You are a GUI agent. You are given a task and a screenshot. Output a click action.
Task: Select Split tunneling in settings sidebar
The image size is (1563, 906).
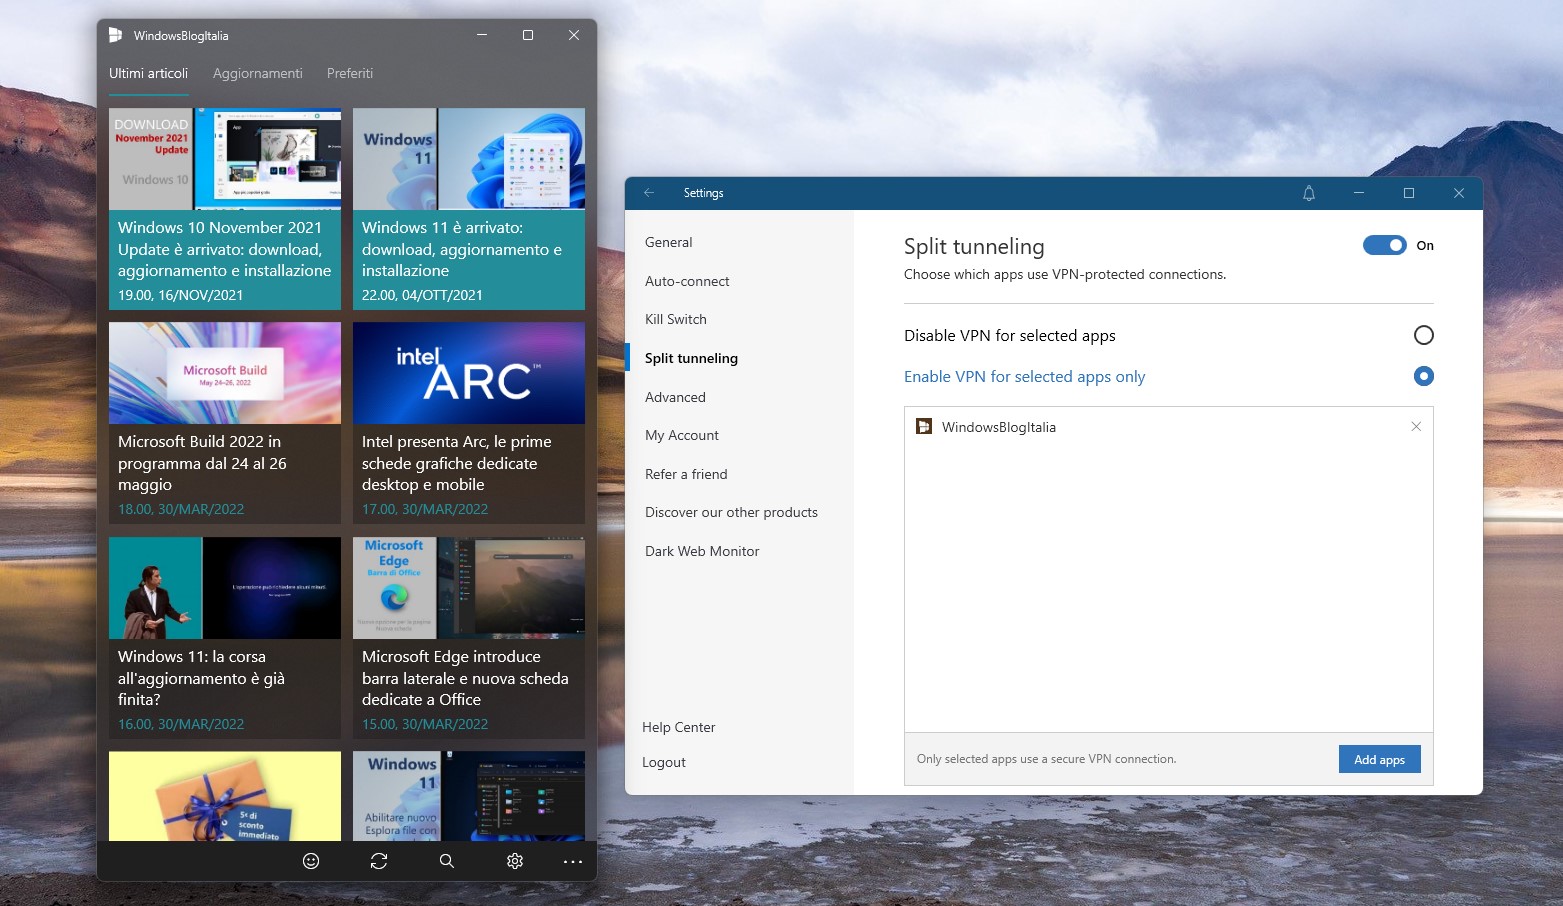coord(691,358)
